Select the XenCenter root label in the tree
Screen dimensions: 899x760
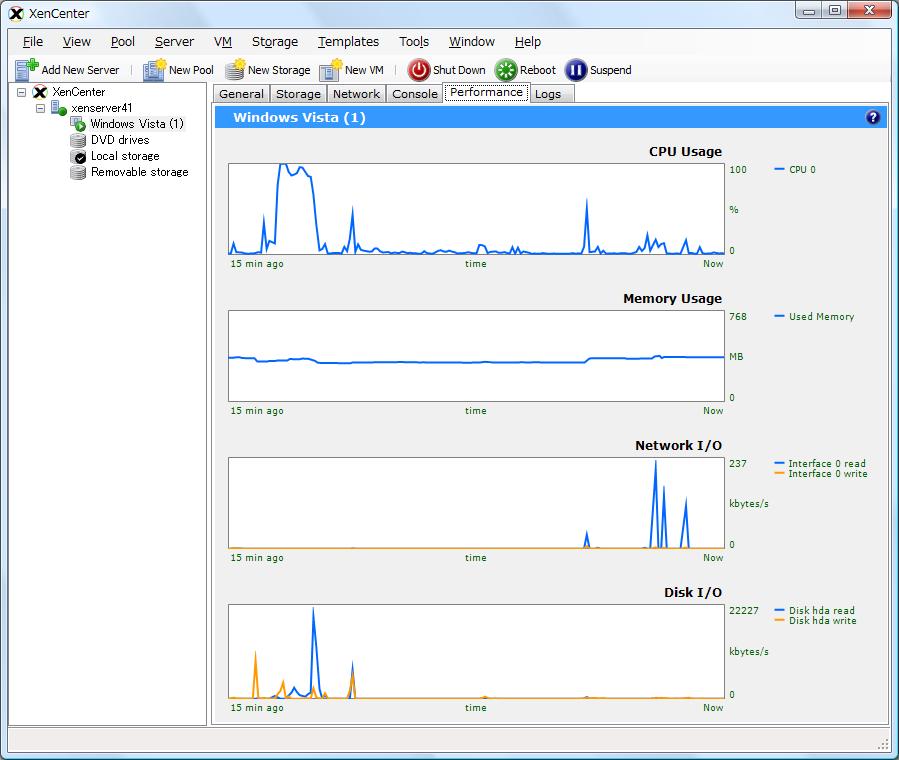coord(79,92)
